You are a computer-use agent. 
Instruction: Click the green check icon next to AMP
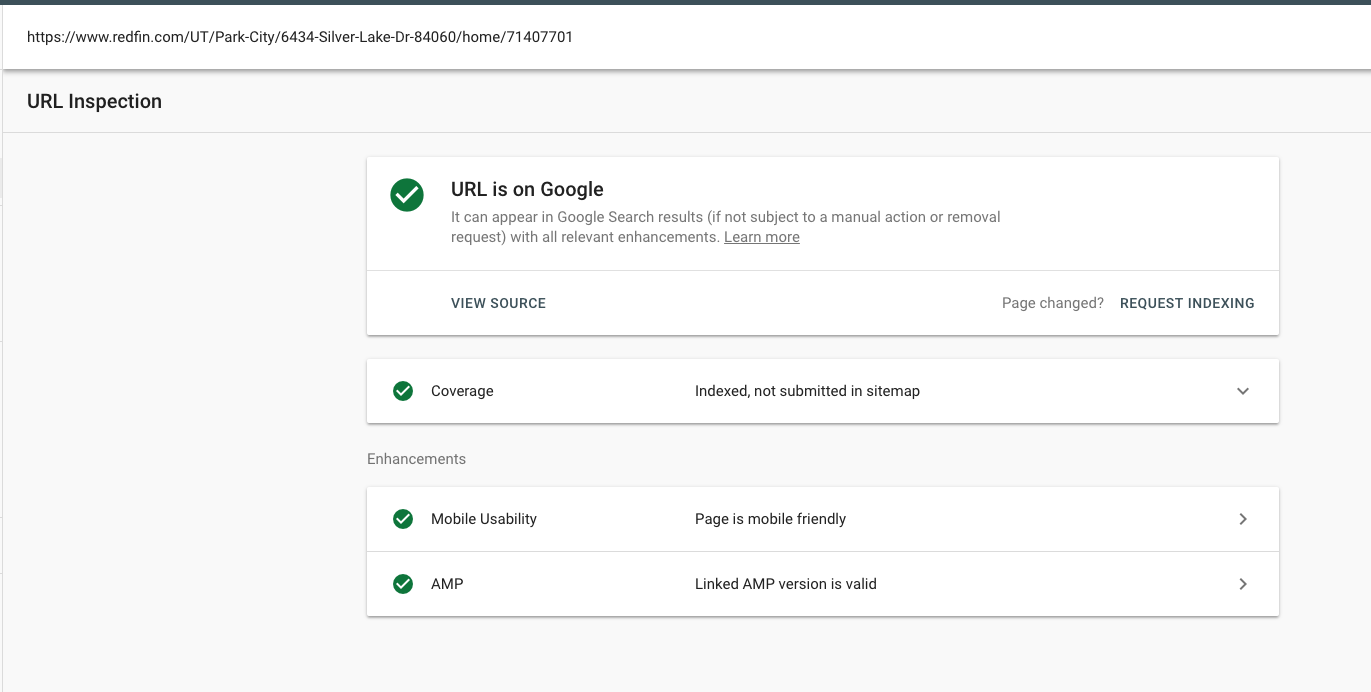(x=403, y=584)
